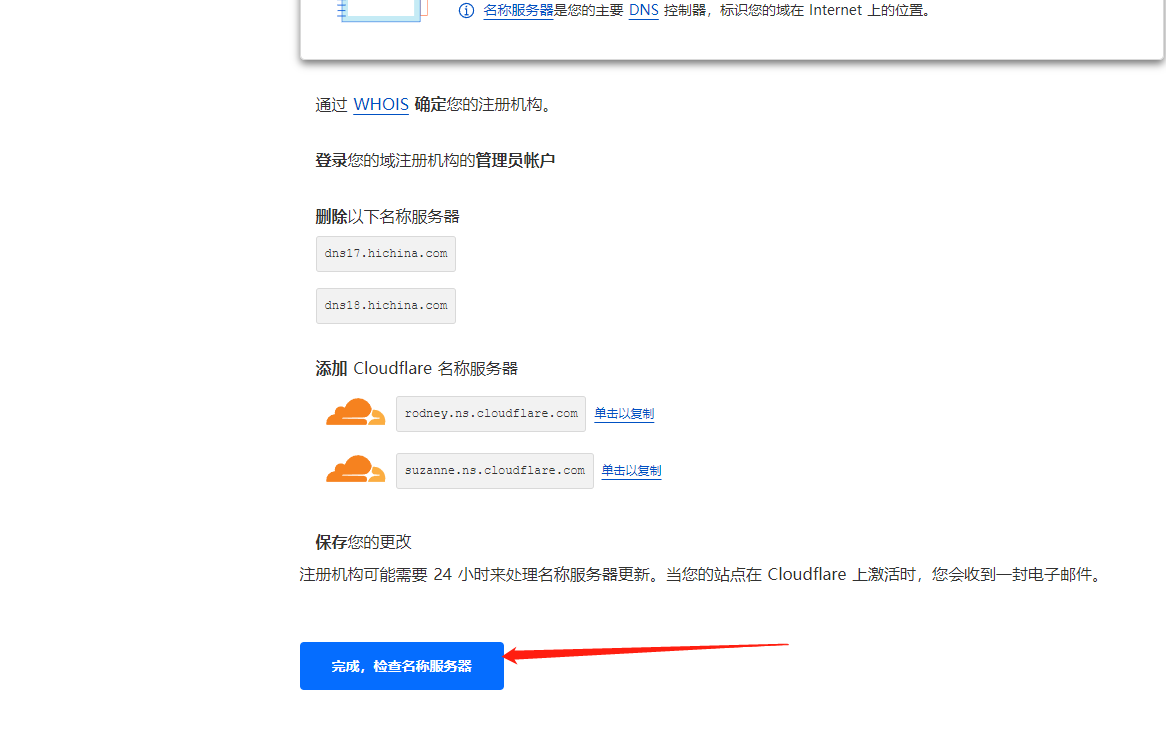Select the rodney.ns.cloudflare.com field
Screen dimensions: 1166x745
[x=491, y=413]
